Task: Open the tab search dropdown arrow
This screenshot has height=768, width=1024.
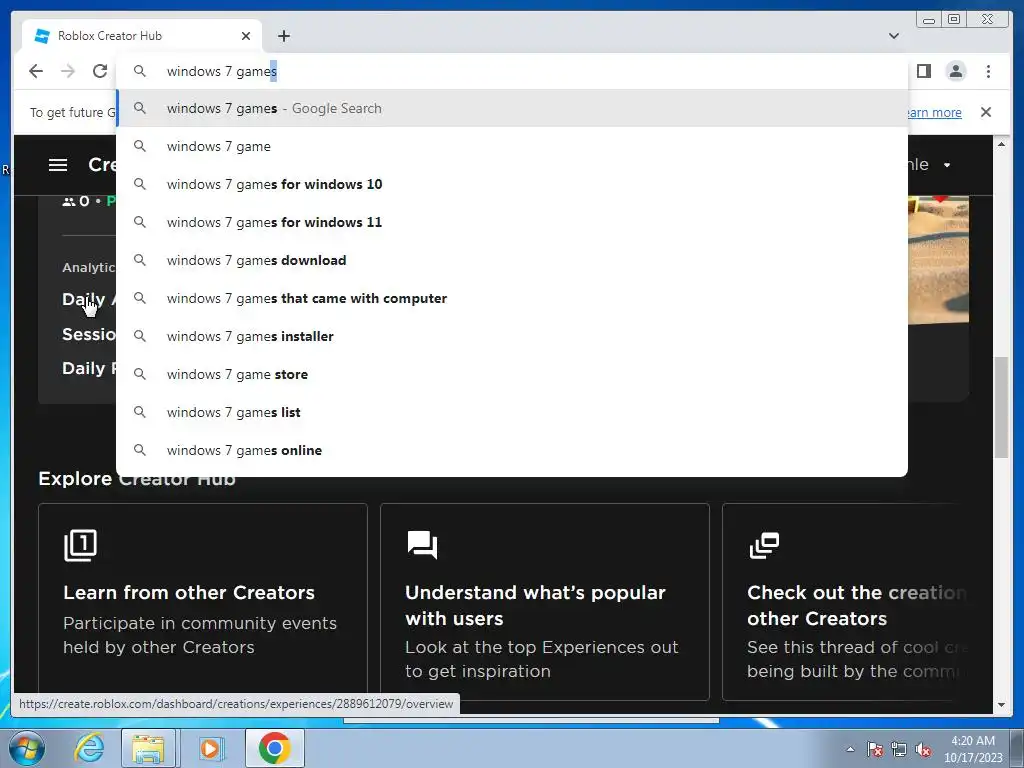Action: [x=894, y=36]
